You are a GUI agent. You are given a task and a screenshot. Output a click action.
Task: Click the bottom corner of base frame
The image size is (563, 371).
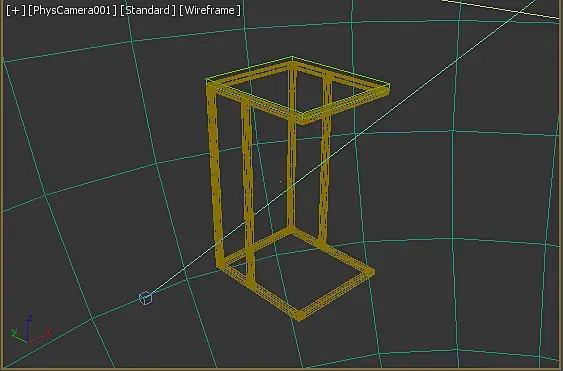tap(299, 316)
